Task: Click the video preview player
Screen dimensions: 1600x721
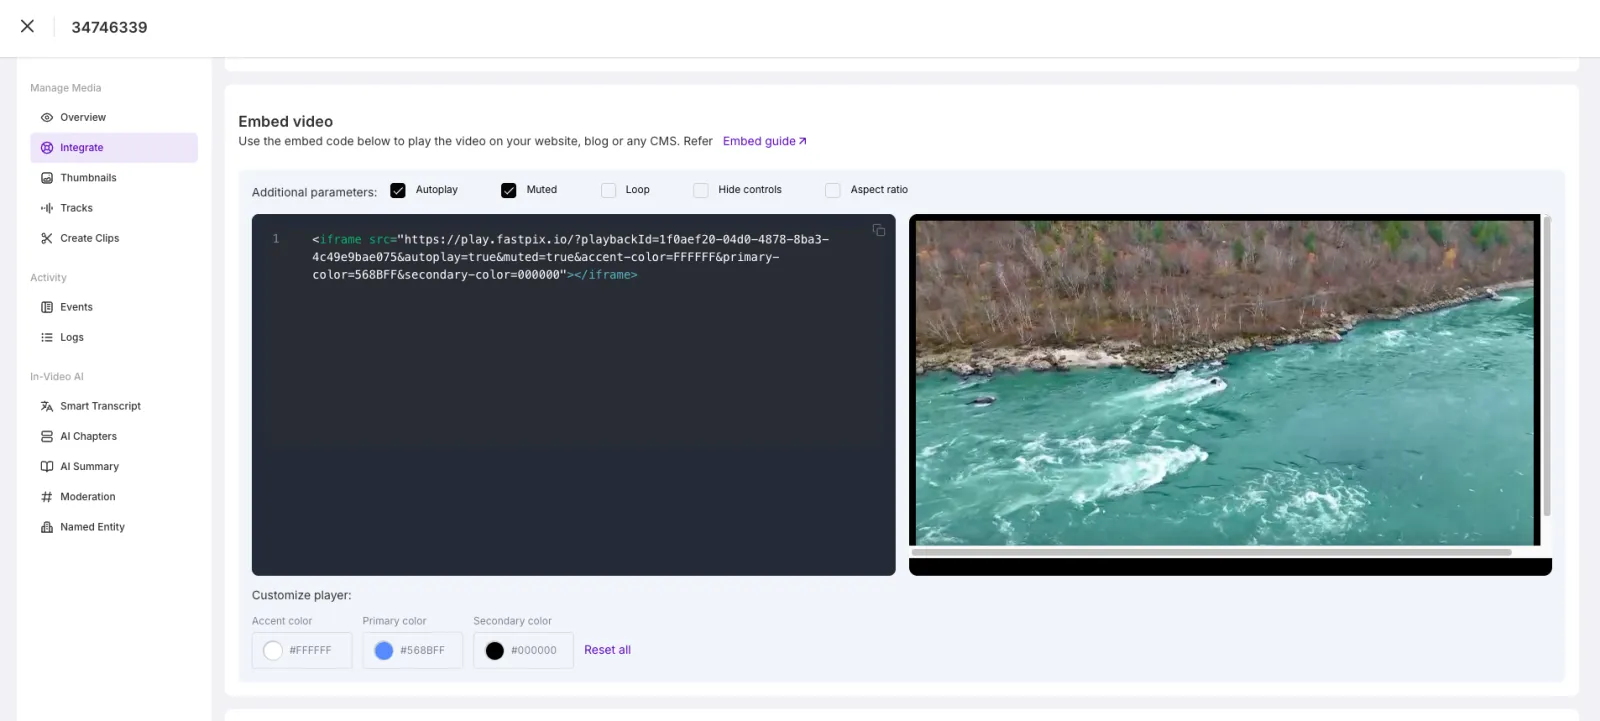Action: click(x=1225, y=382)
